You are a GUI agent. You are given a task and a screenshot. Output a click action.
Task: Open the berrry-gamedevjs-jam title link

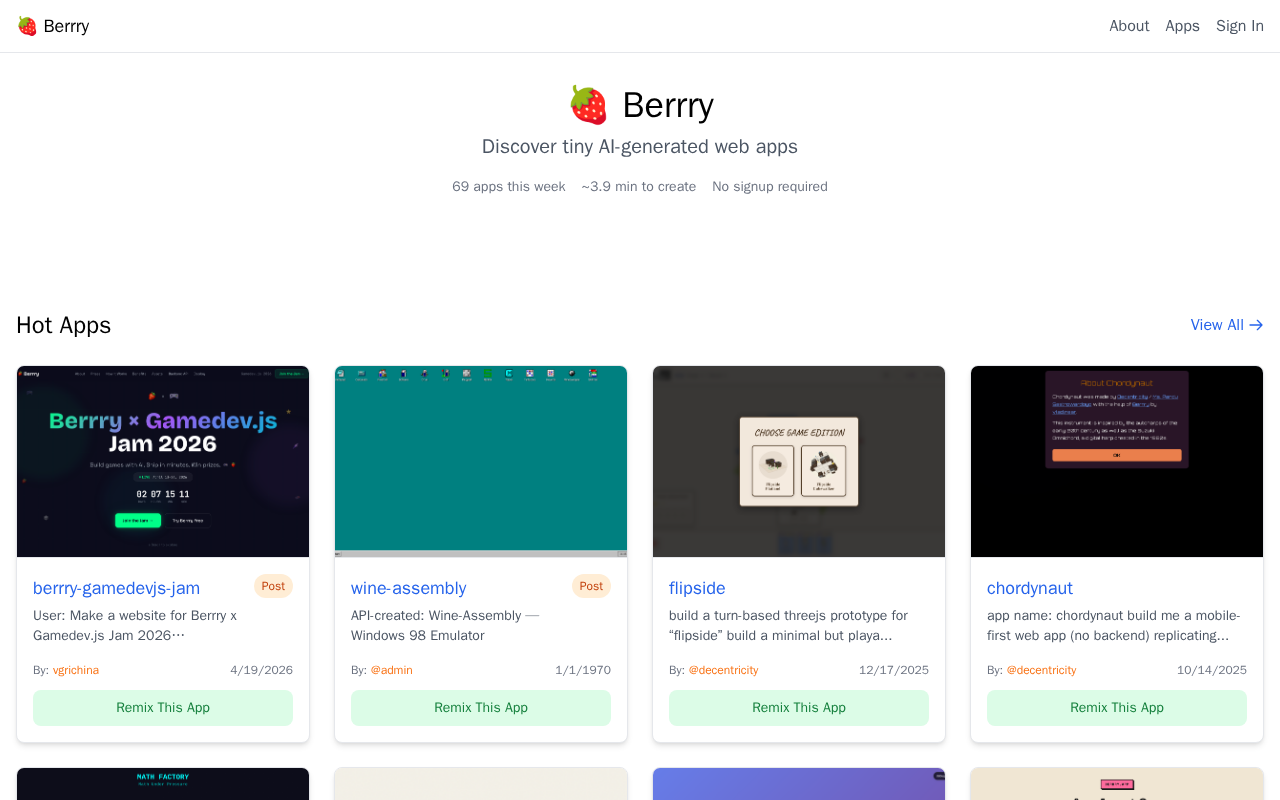(x=116, y=588)
